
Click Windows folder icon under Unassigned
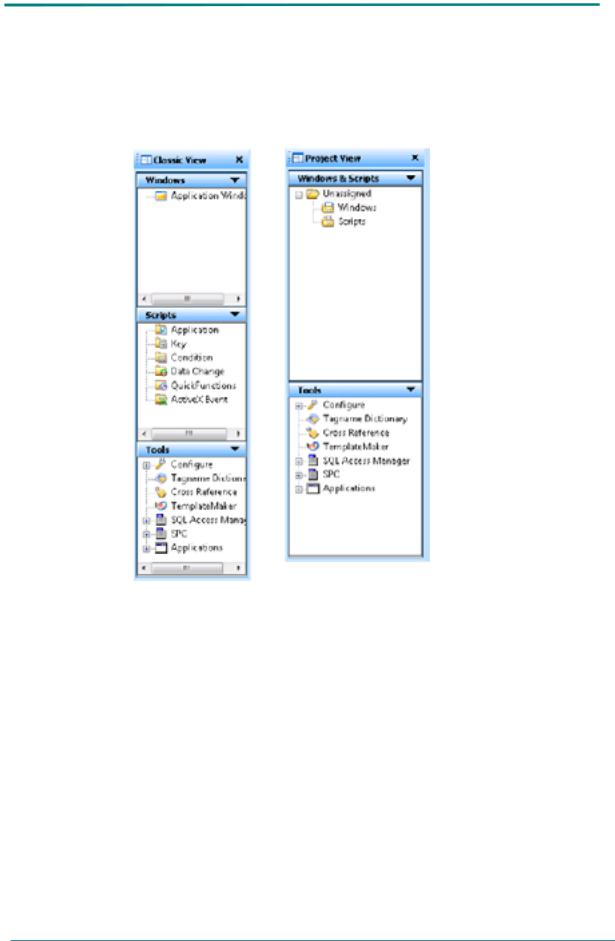point(327,208)
